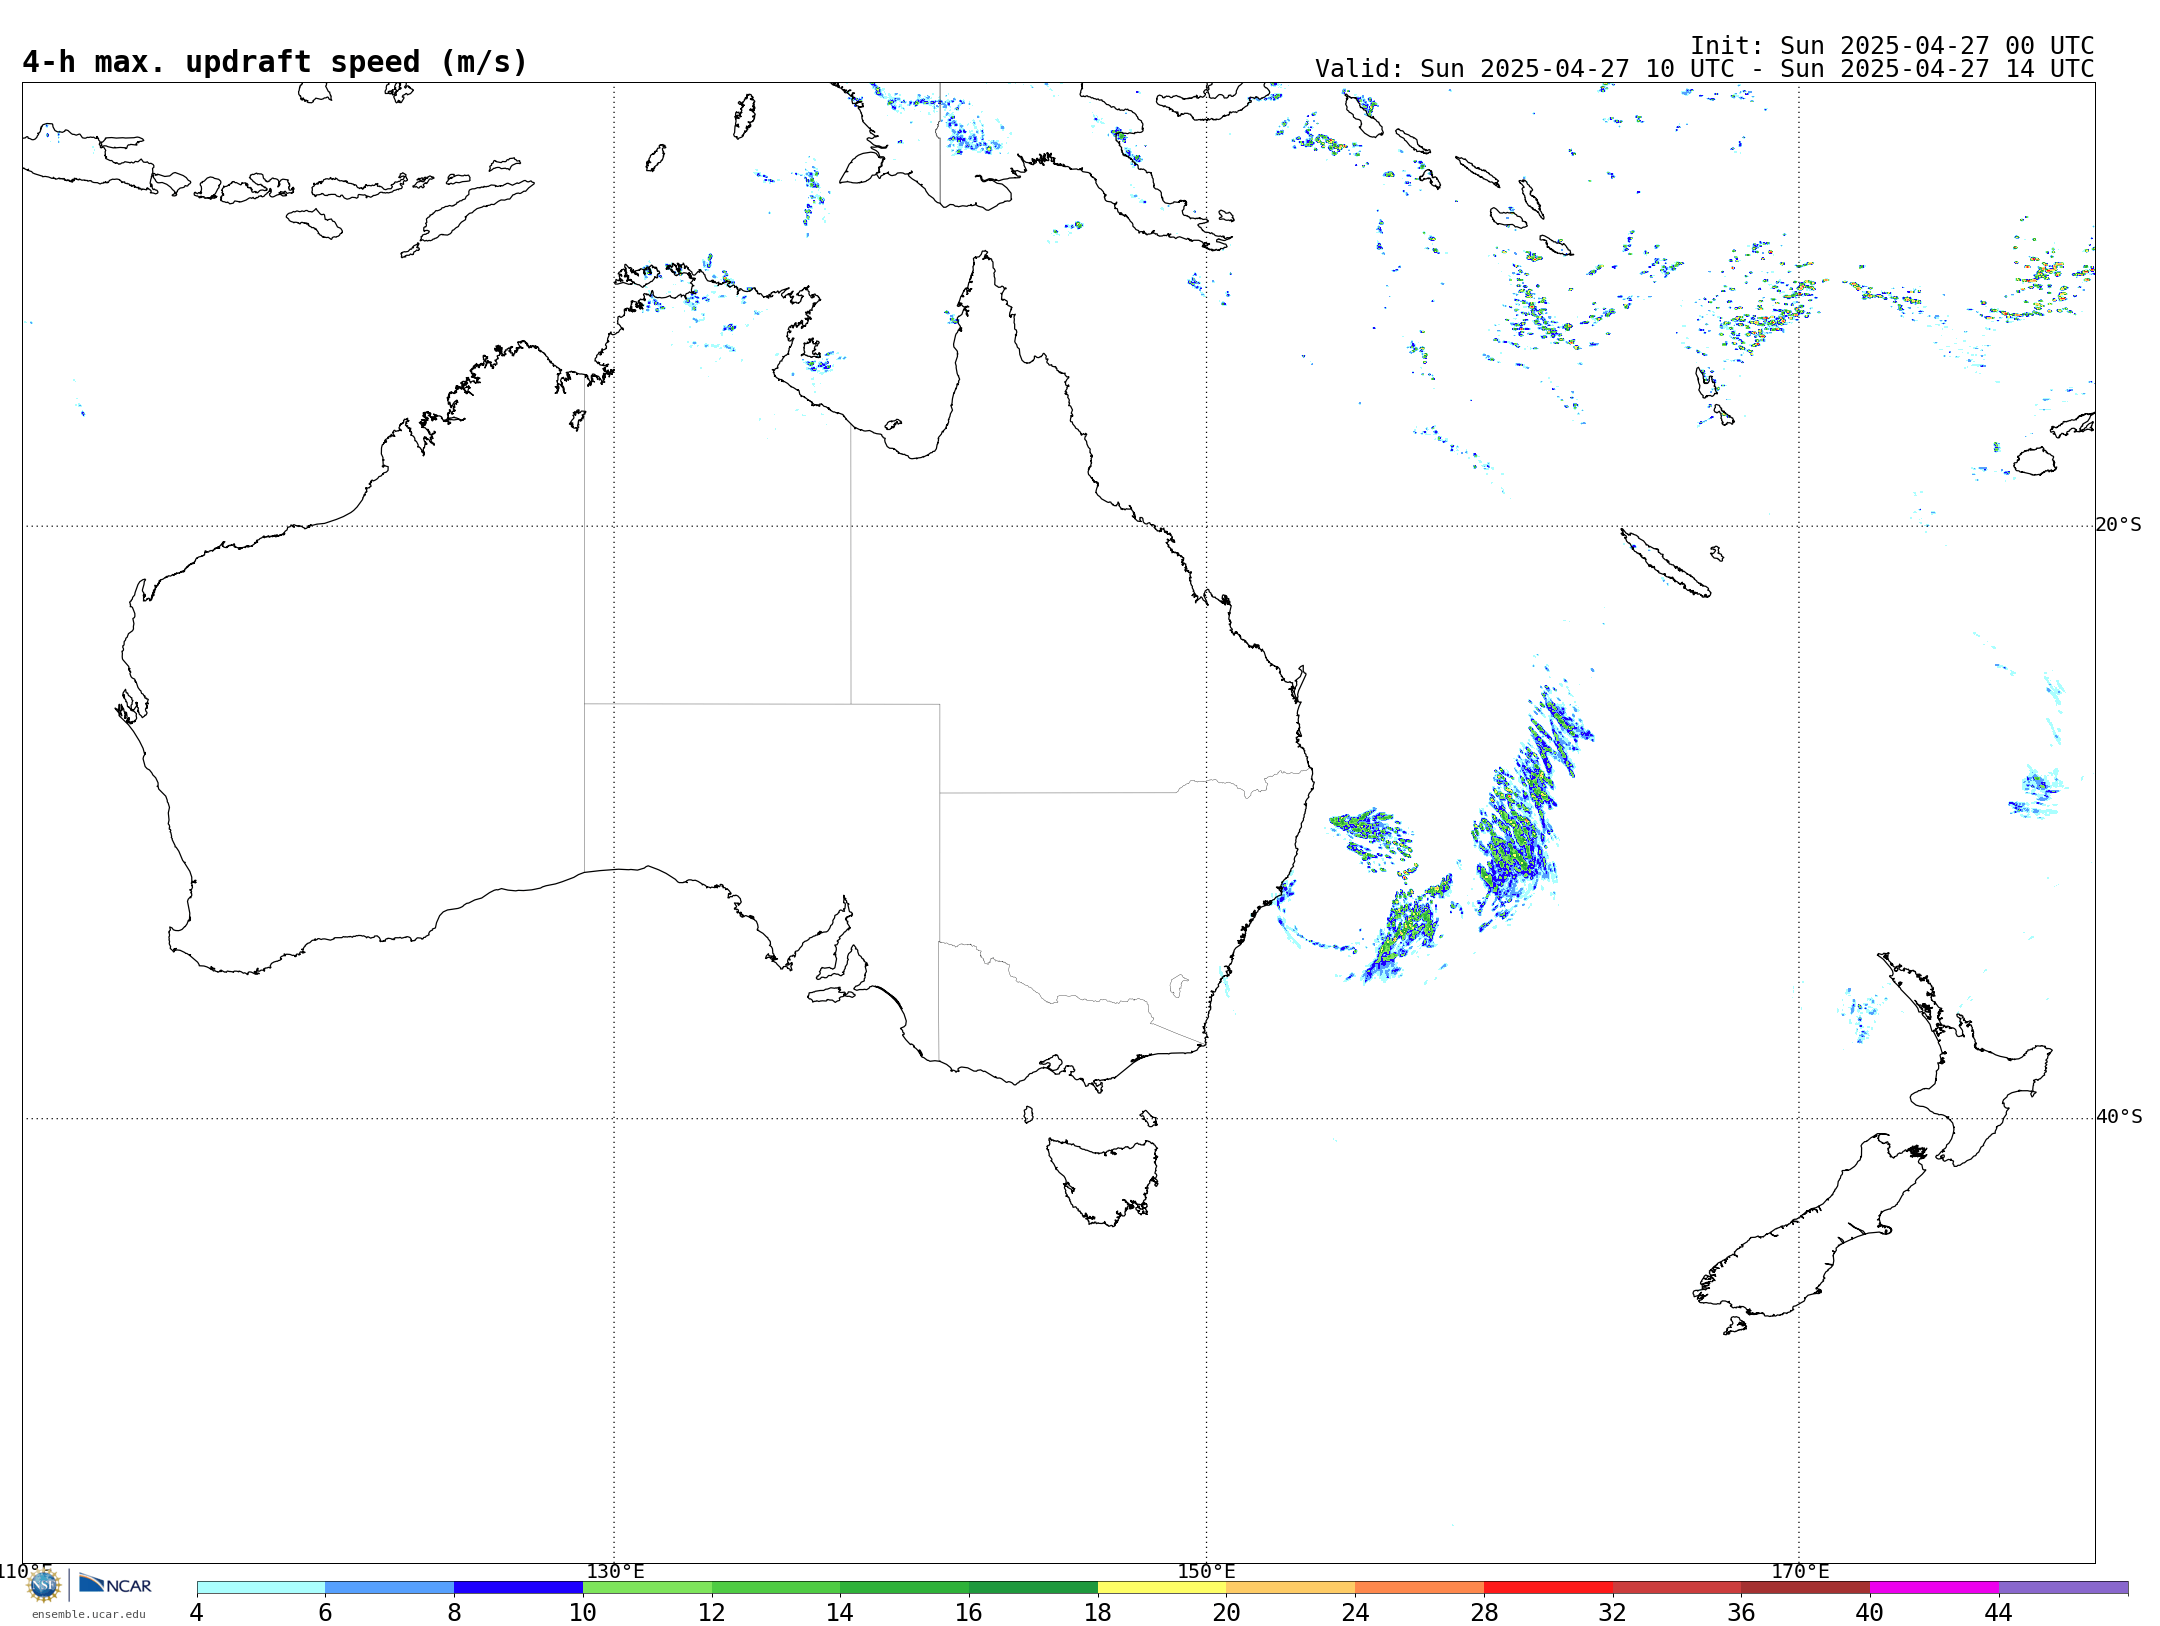Click the colorbar tick label '36'
Screen dimensions: 2160x1626
(x=1742, y=1613)
